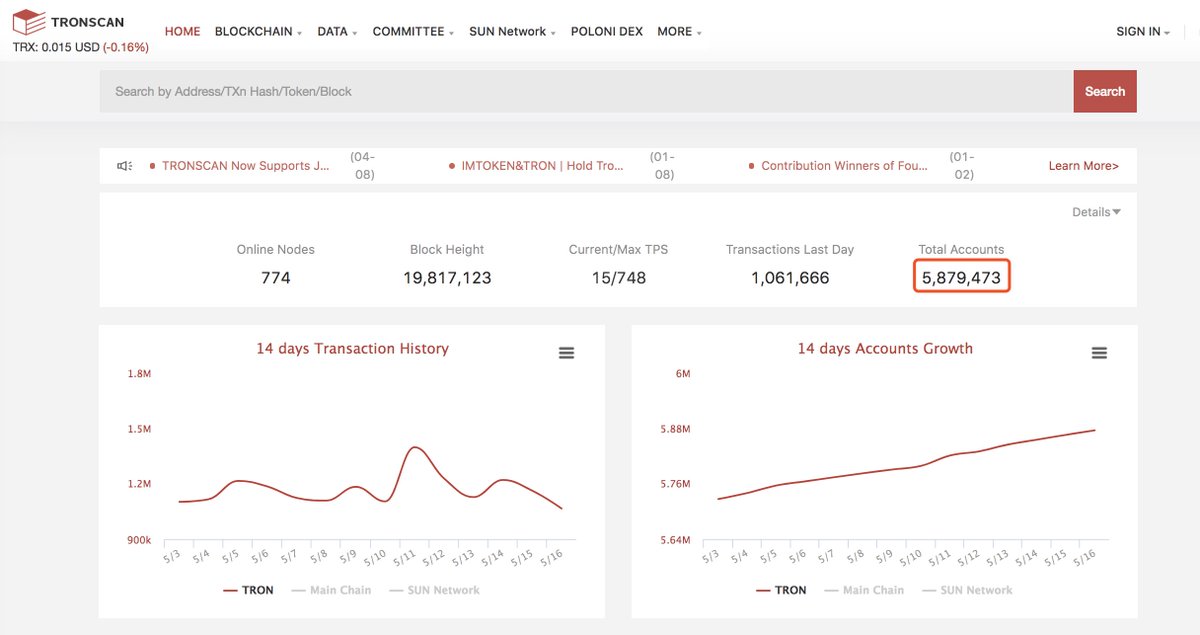Click the Block Height value 19,817,123

(x=447, y=278)
